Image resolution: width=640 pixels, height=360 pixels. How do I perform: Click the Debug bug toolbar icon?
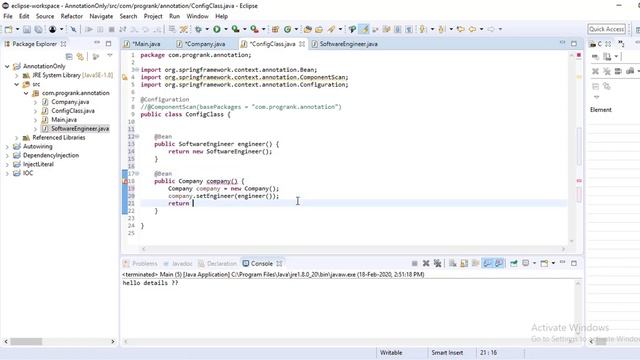click(x=198, y=29)
